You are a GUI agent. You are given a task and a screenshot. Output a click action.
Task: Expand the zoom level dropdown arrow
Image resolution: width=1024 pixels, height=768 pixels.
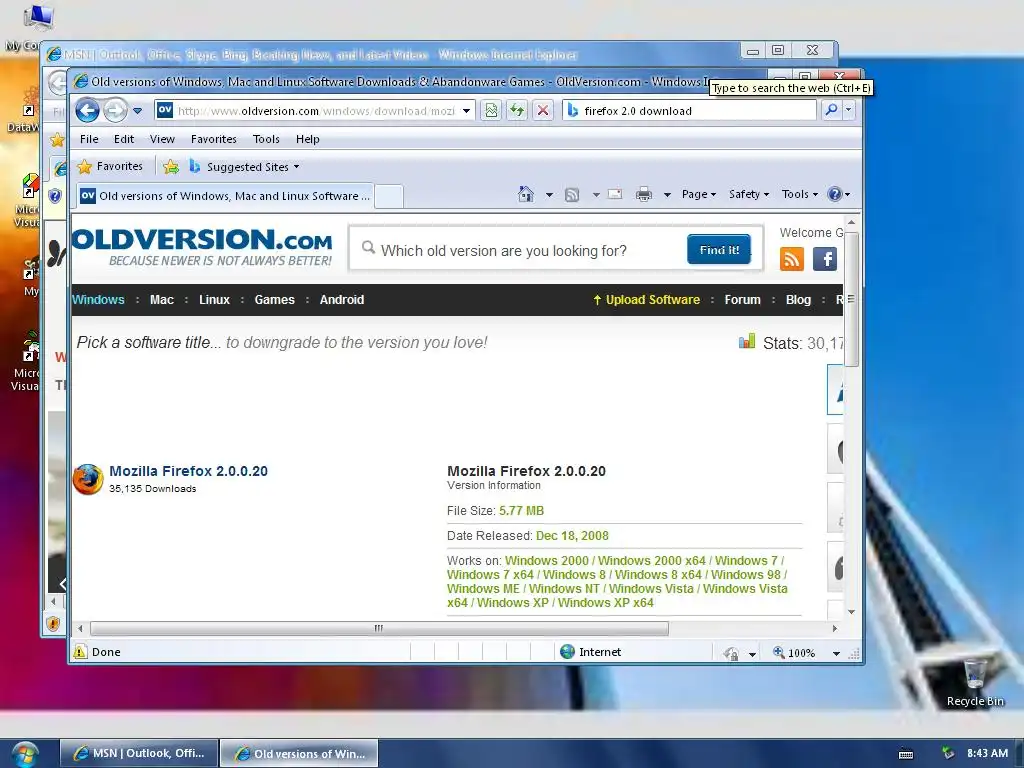coord(836,653)
